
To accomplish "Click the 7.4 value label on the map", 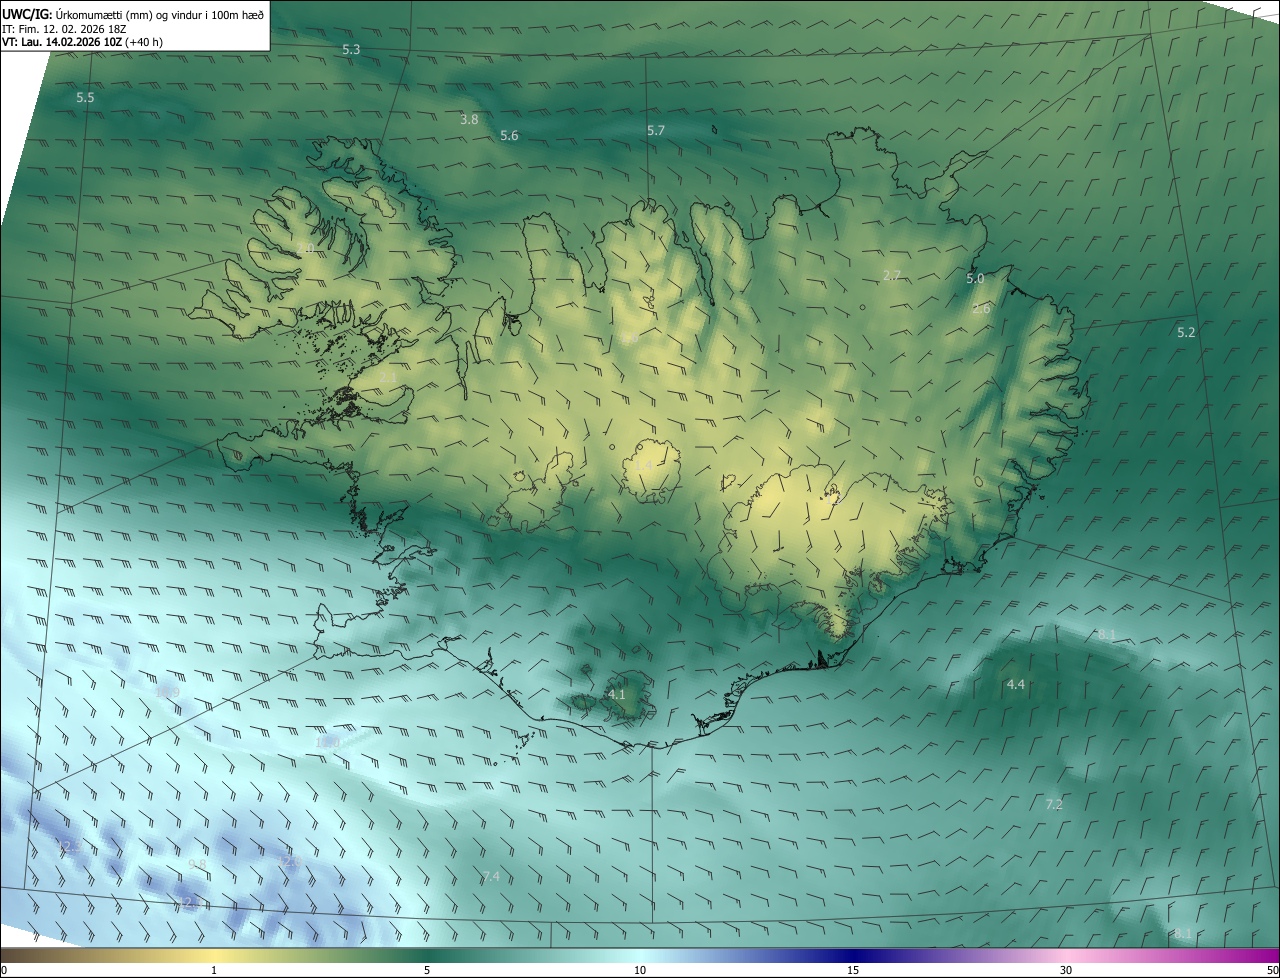I will point(491,876).
